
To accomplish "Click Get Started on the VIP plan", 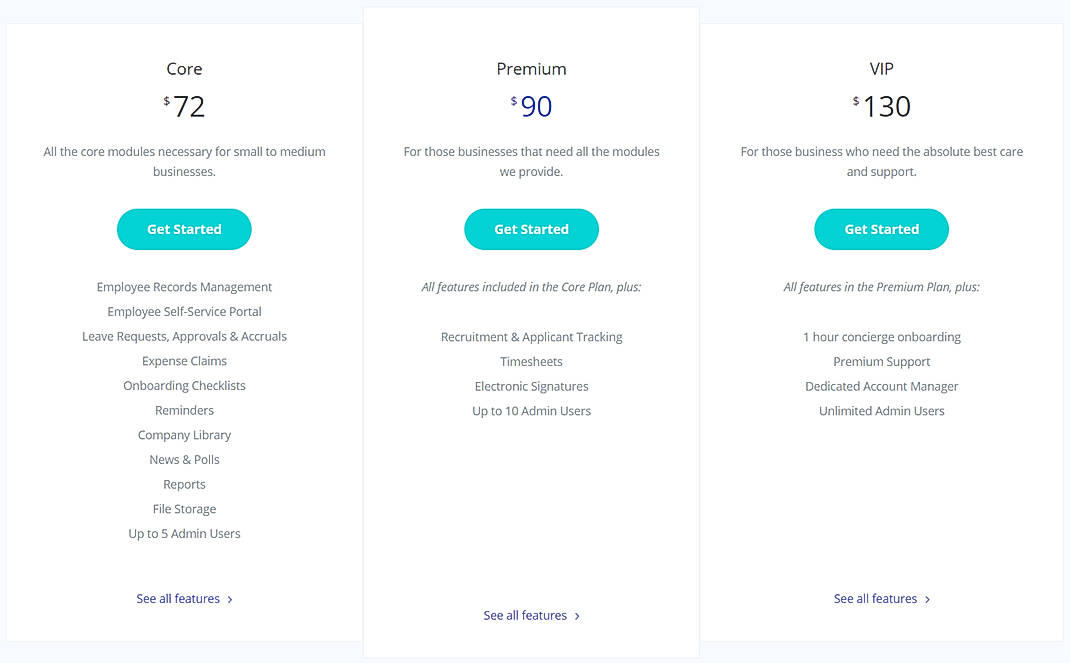I will [x=881, y=229].
